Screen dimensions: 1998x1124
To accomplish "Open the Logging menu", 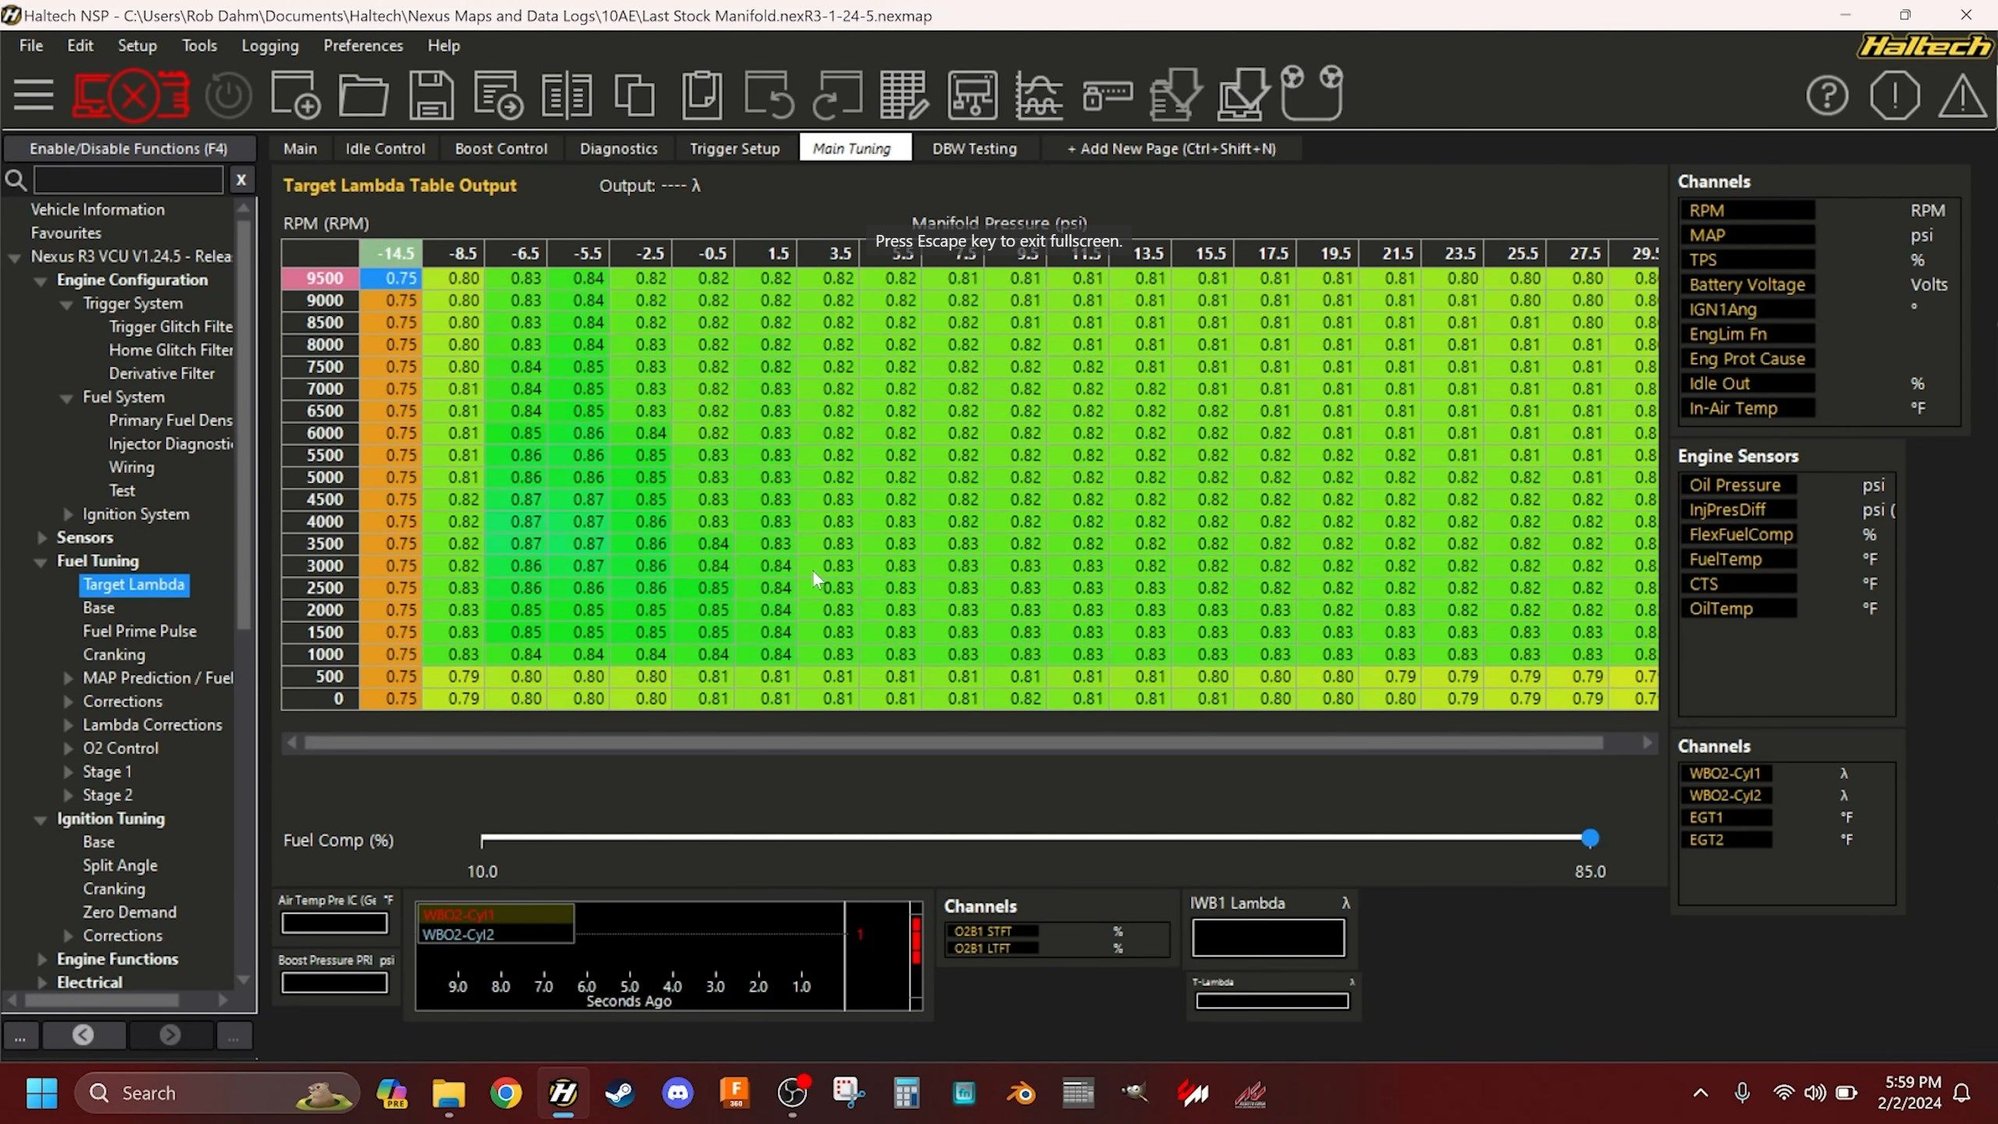I will click(x=269, y=46).
